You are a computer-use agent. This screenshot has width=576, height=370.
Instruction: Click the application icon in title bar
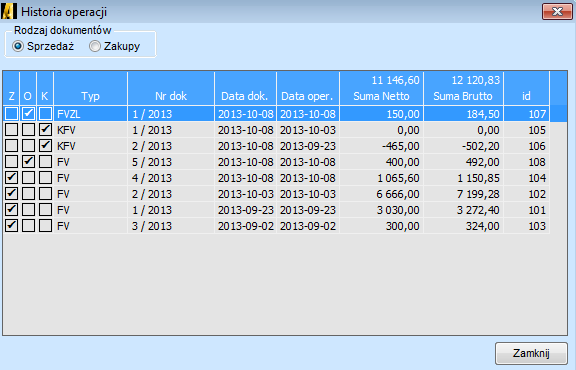(9, 11)
